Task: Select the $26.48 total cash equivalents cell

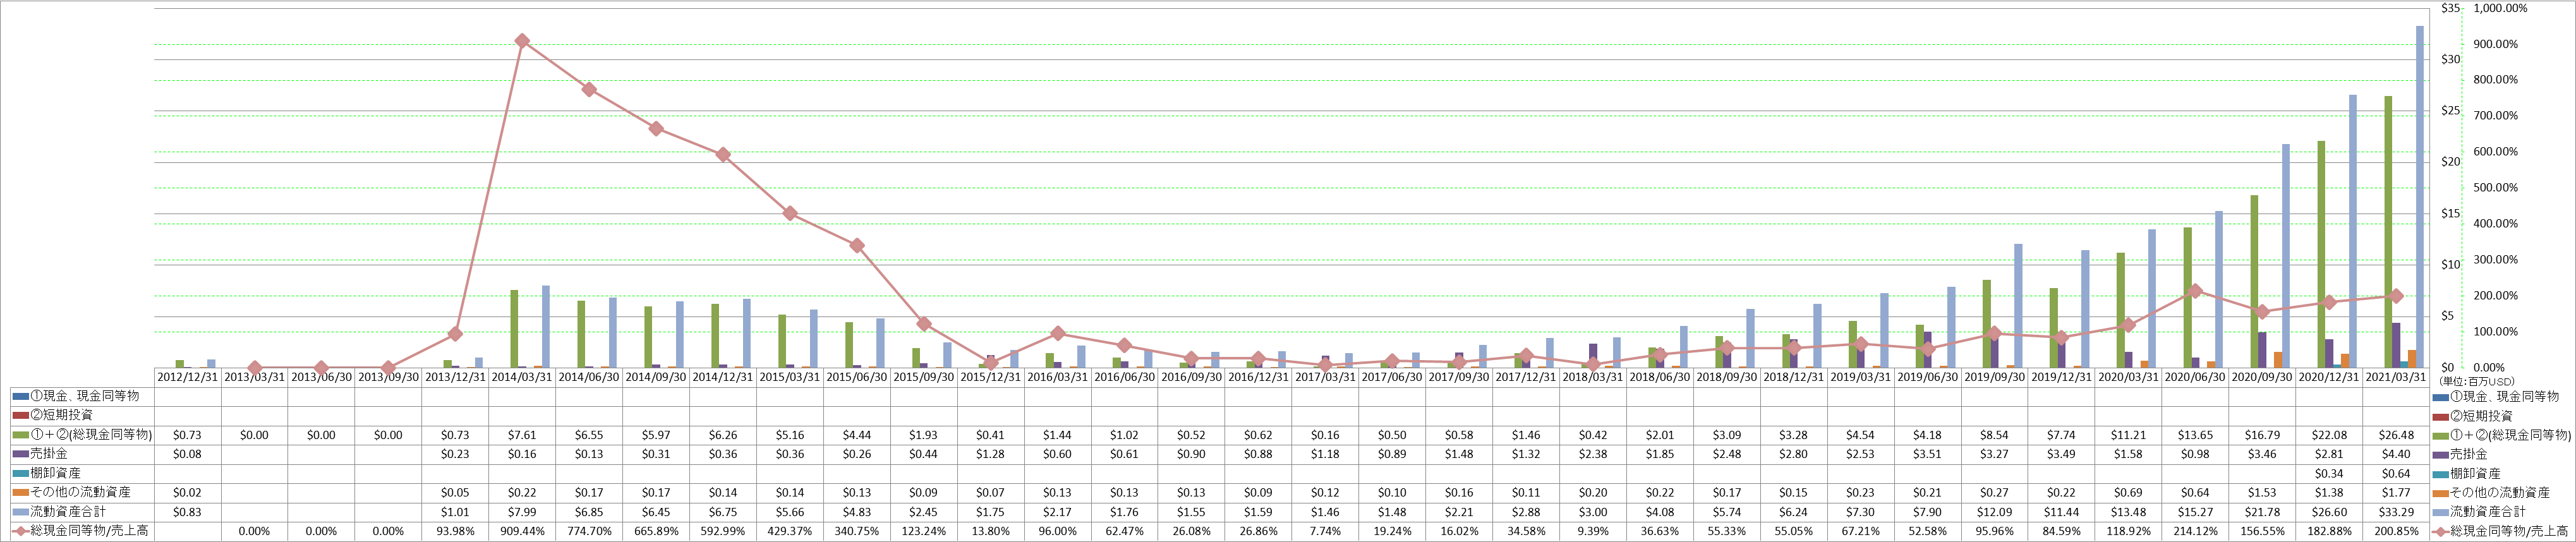Action: click(2395, 435)
